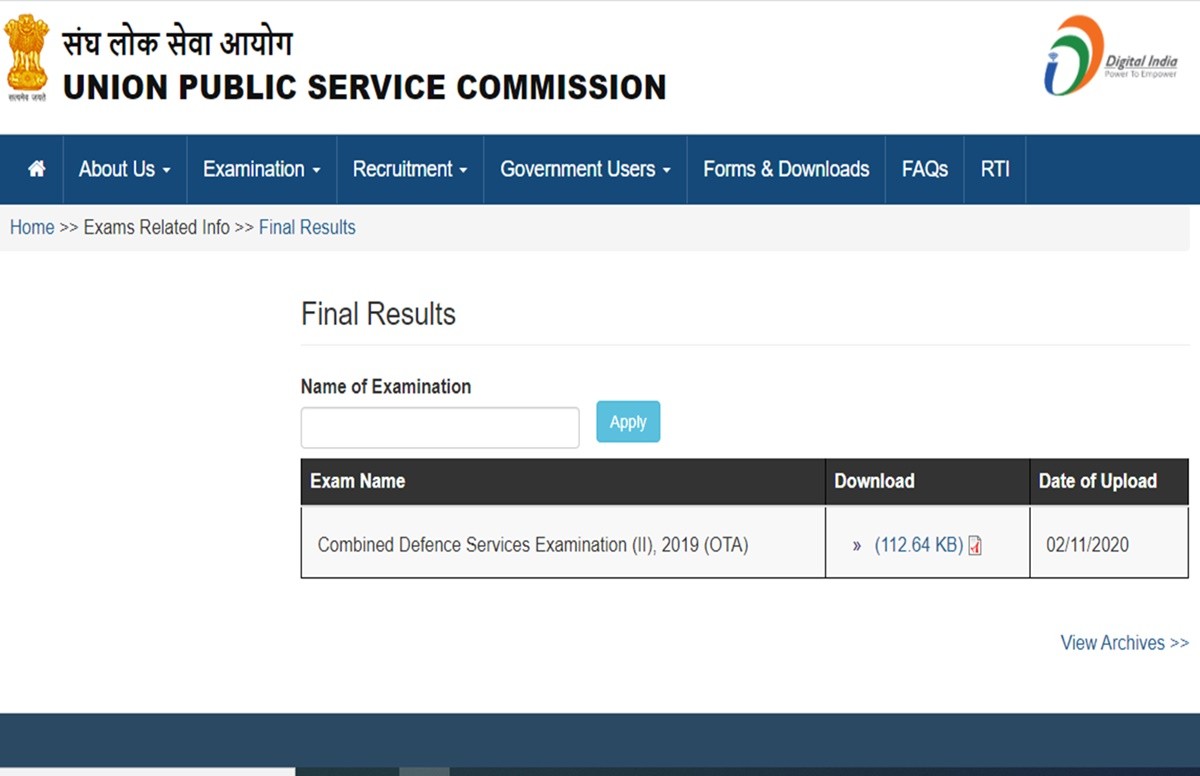The image size is (1200, 776).
Task: Open the FAQs menu item
Action: pyautogui.click(x=924, y=169)
